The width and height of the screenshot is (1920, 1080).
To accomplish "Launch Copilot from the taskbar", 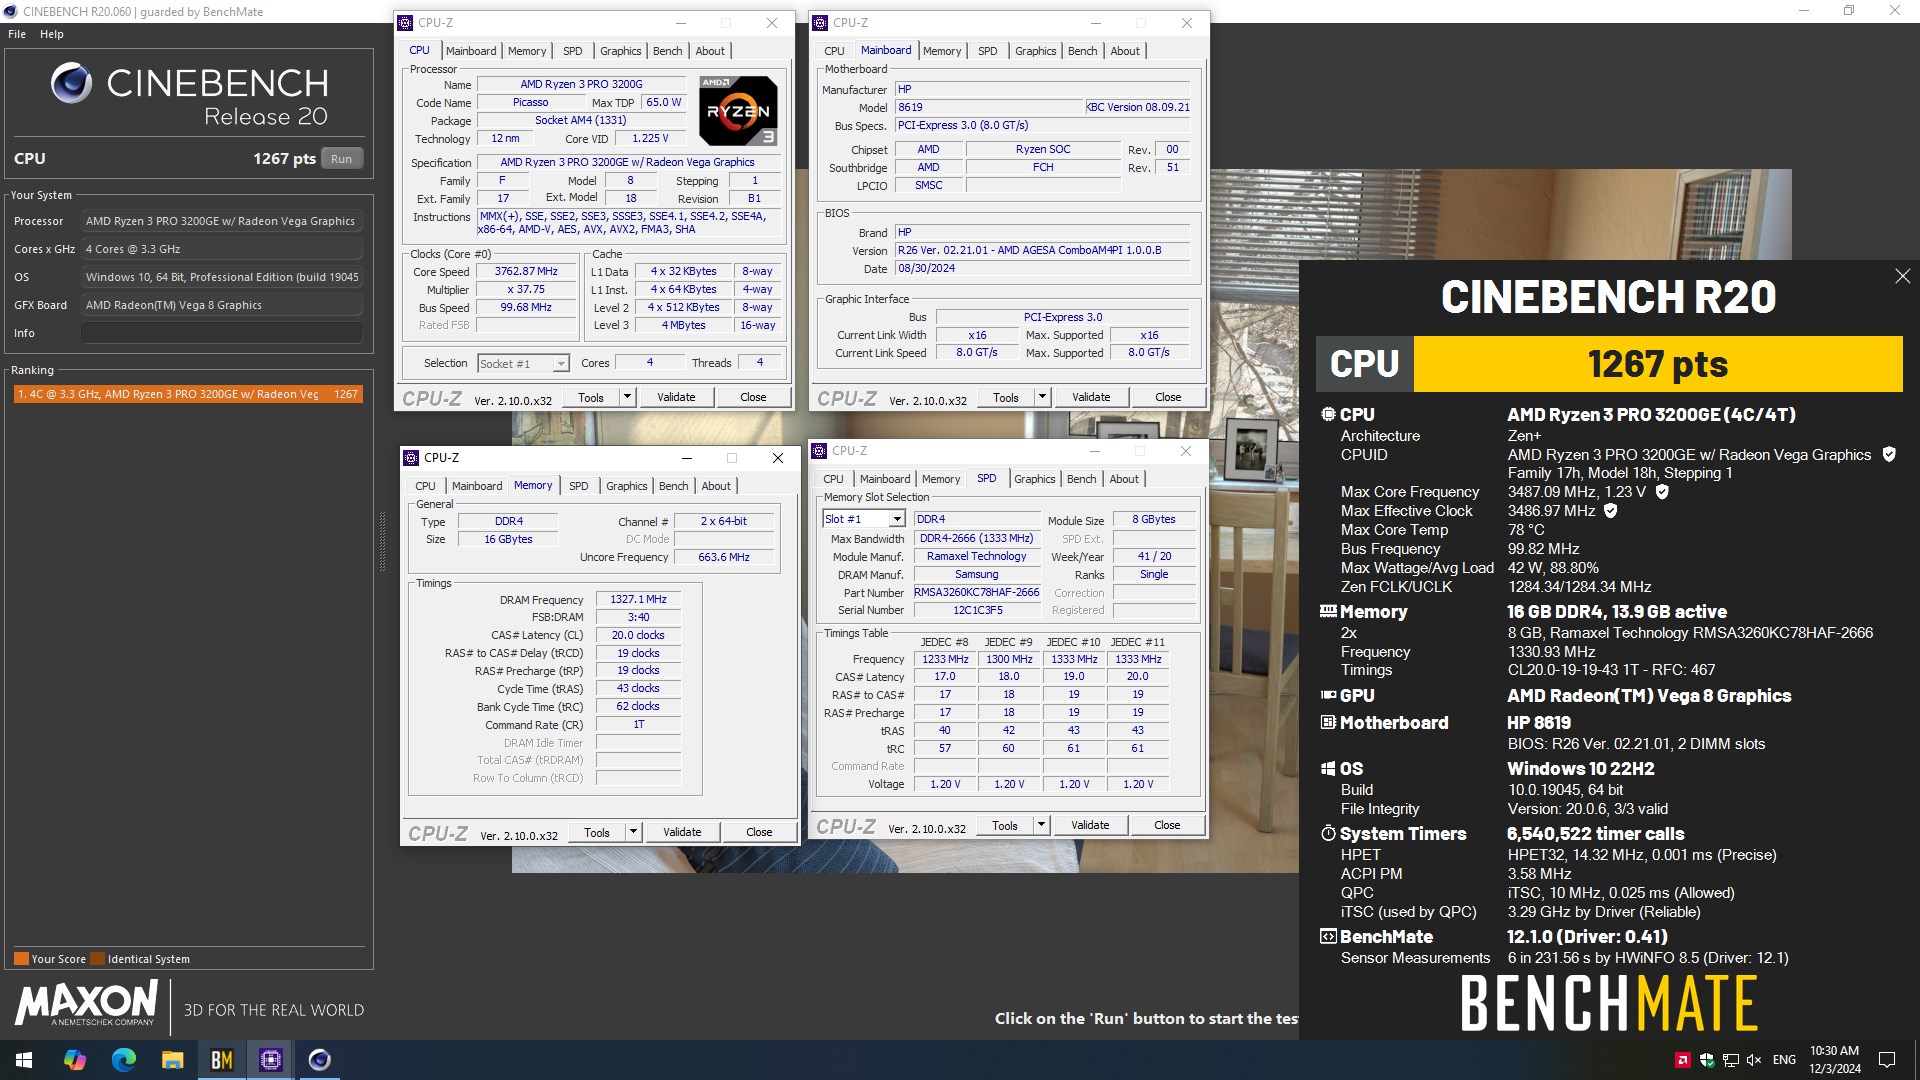I will (x=75, y=1060).
